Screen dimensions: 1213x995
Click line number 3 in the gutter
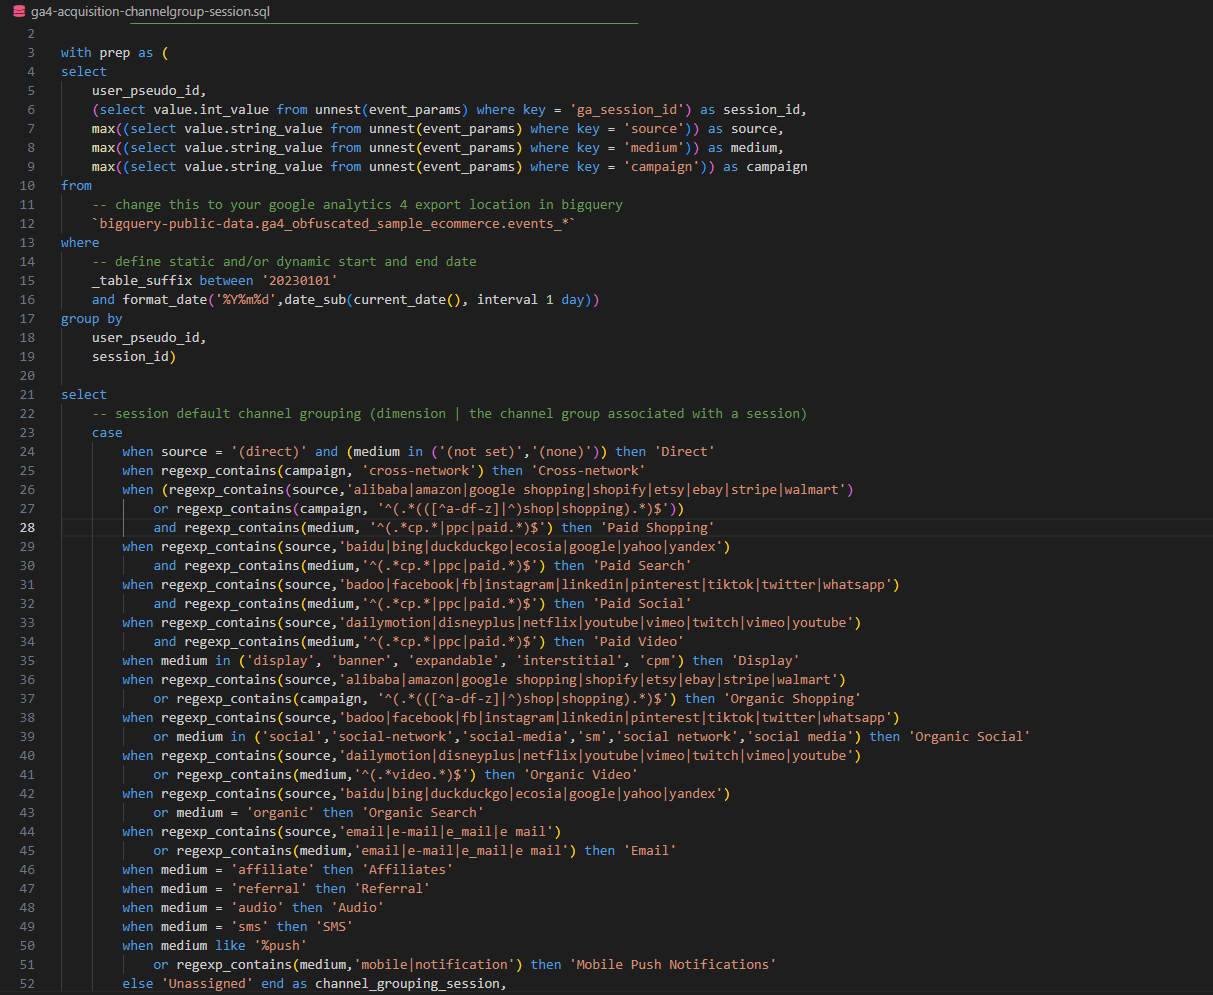point(31,52)
